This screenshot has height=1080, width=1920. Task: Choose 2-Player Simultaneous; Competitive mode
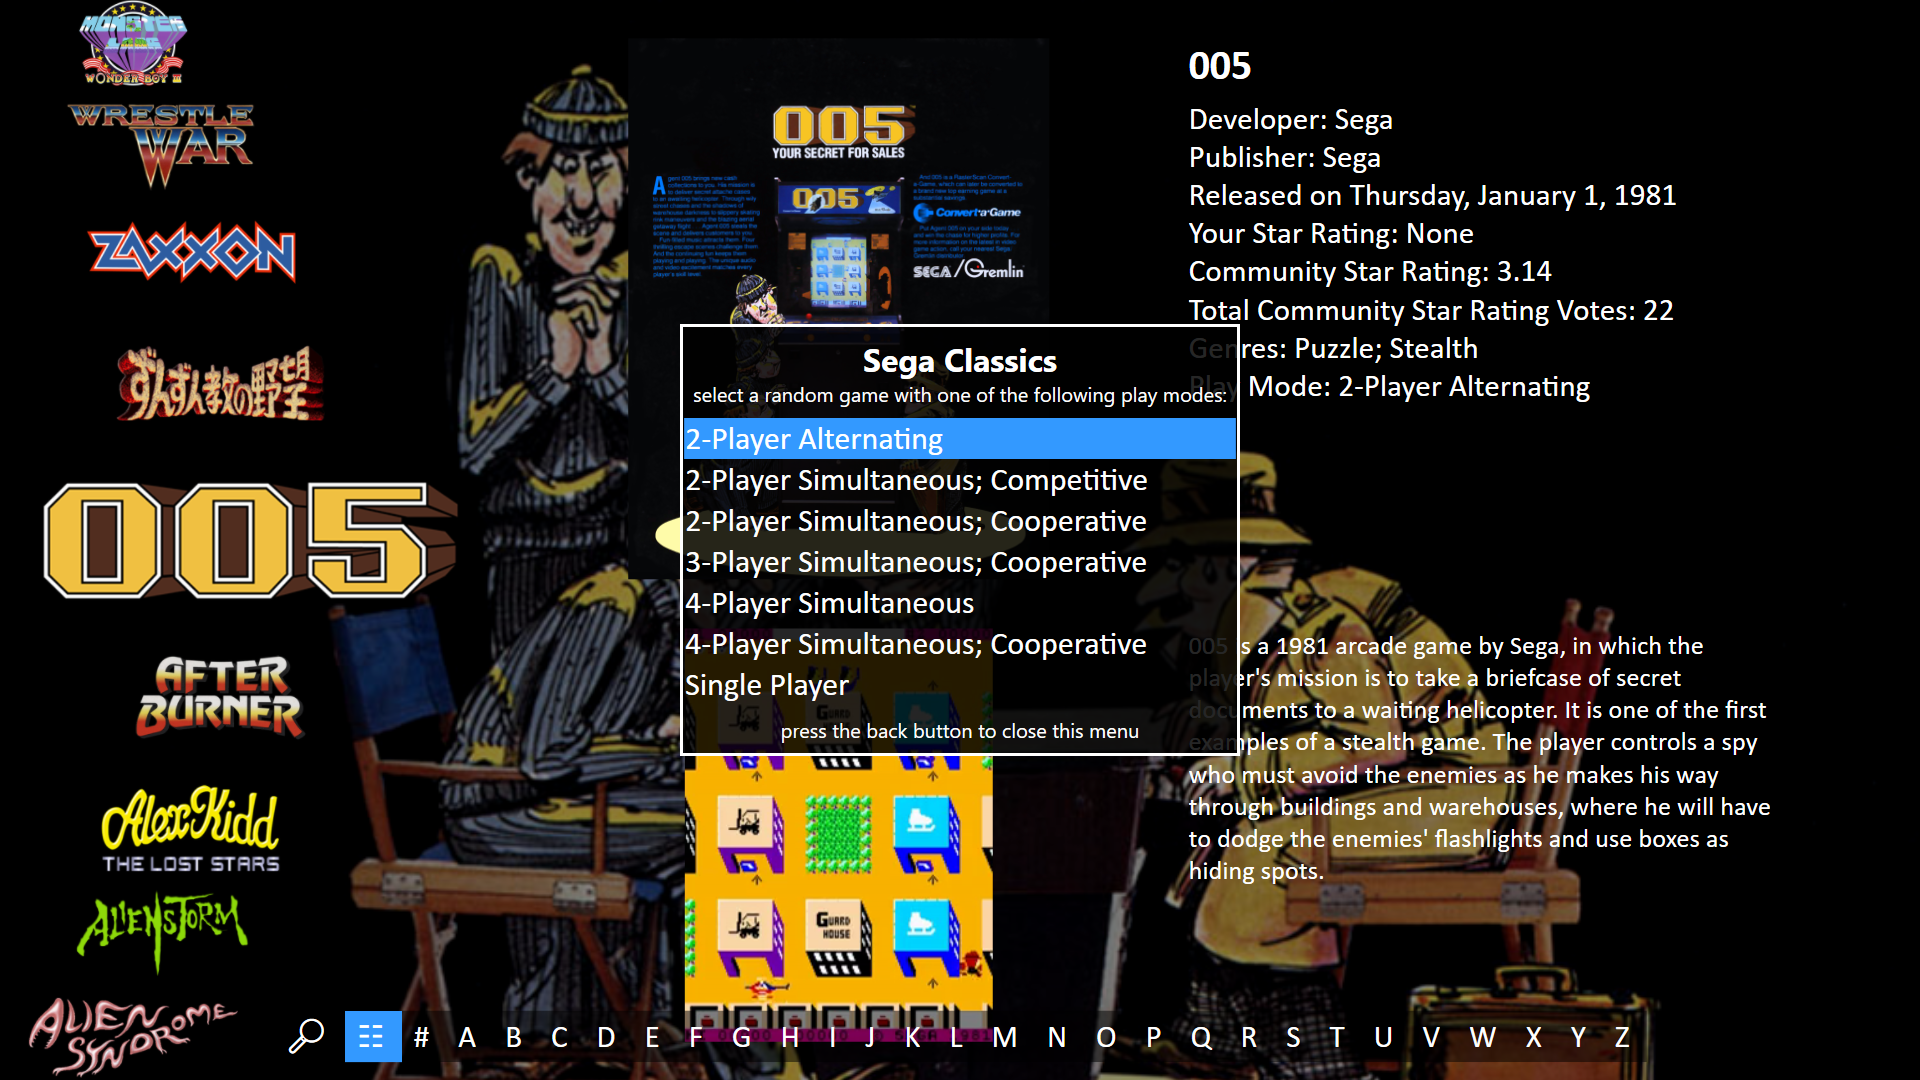960,480
